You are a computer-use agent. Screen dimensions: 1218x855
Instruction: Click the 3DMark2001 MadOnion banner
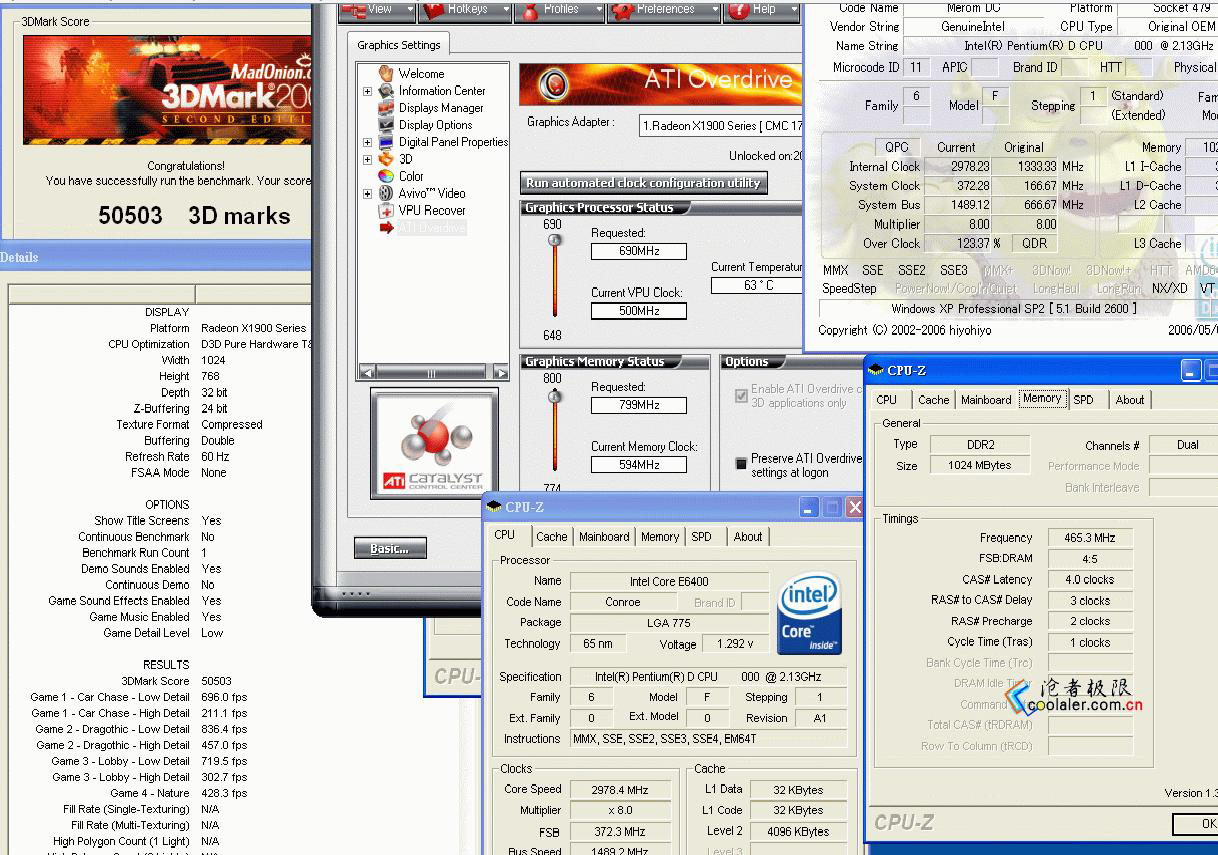tap(167, 89)
